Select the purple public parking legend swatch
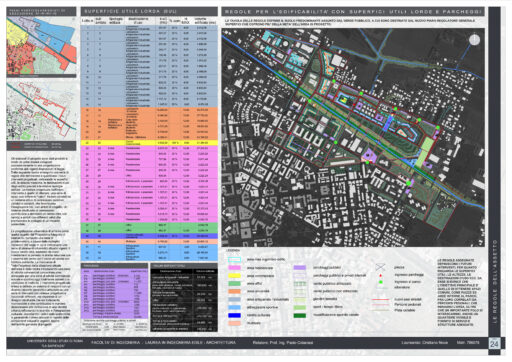512x362 pixels. pyautogui.click(x=299, y=268)
